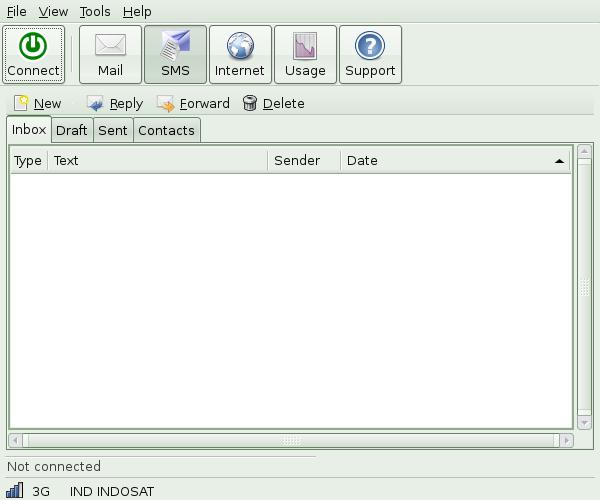Open the Internet globe button
Screen dimensions: 600x500
[x=240, y=54]
